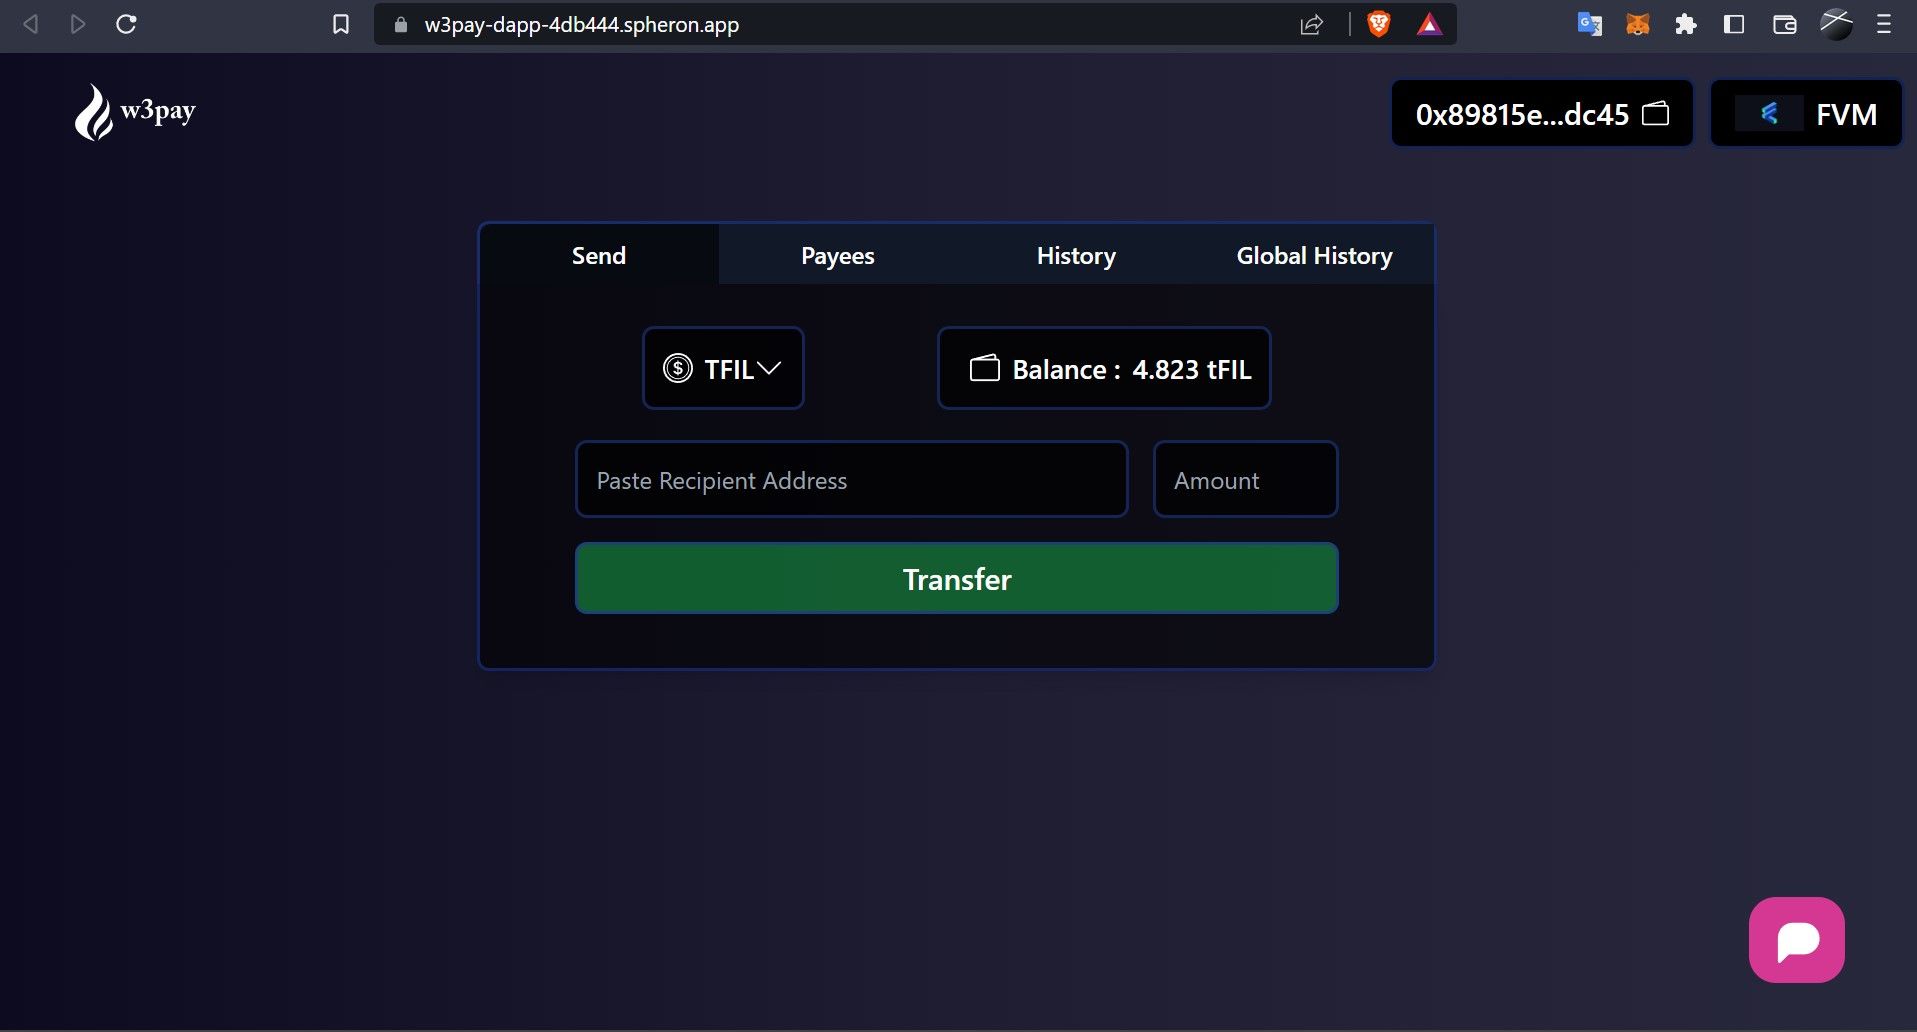Open the browser hamburger menu
This screenshot has height=1032, width=1917.
1884,24
